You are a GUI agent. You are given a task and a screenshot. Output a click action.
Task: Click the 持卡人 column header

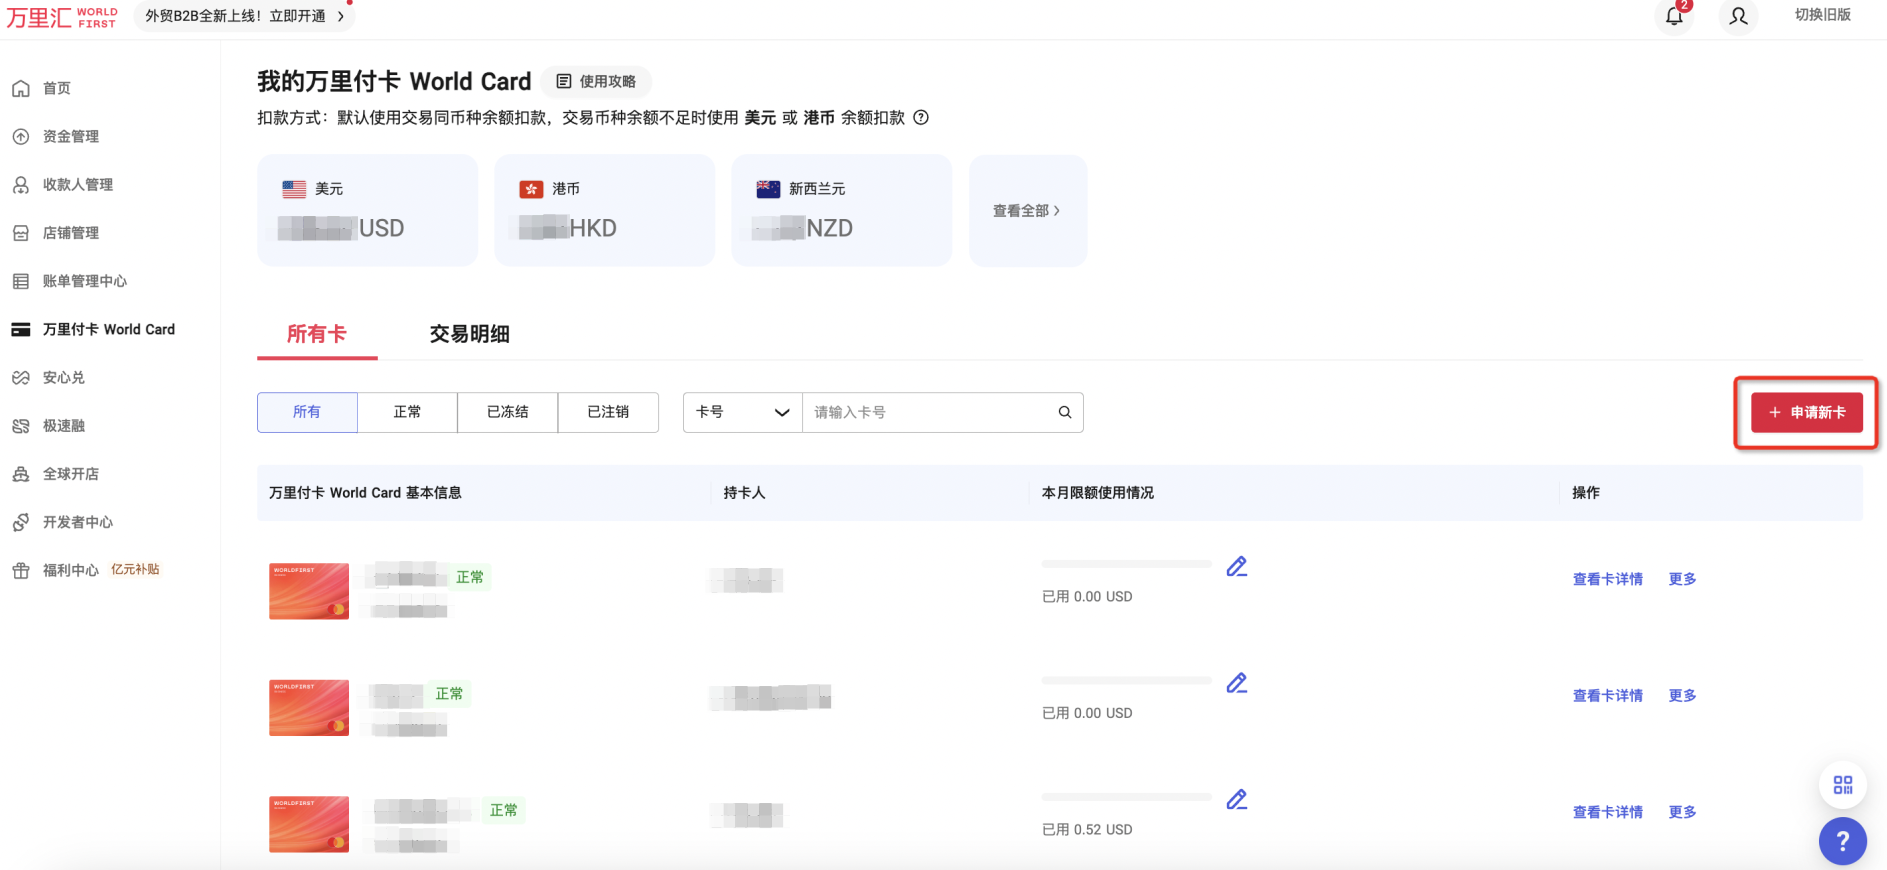(x=744, y=493)
